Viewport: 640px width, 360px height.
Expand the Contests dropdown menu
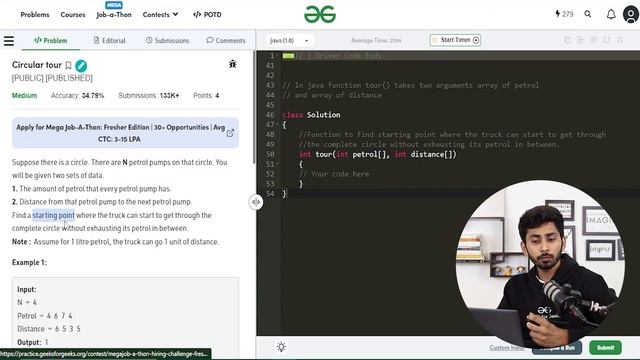click(160, 15)
